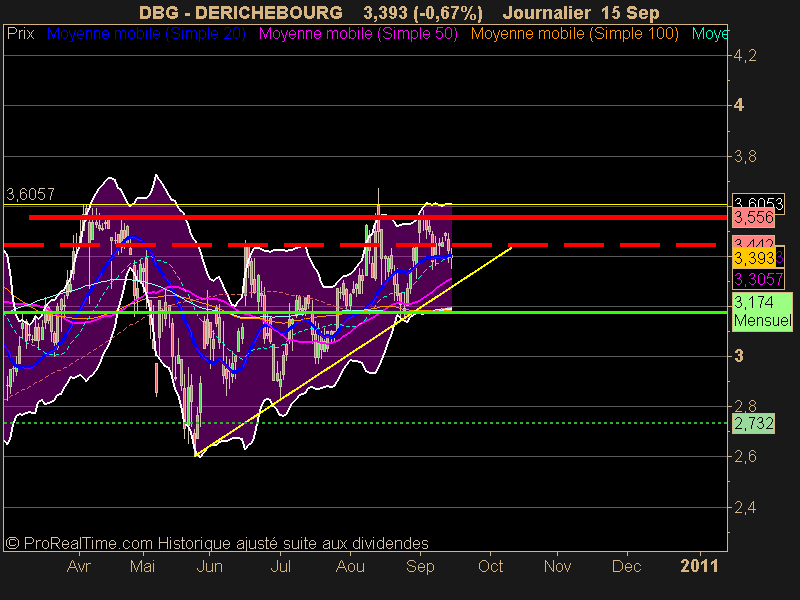Click the Mai month on the time axis
This screenshot has height=600, width=800.
click(142, 566)
